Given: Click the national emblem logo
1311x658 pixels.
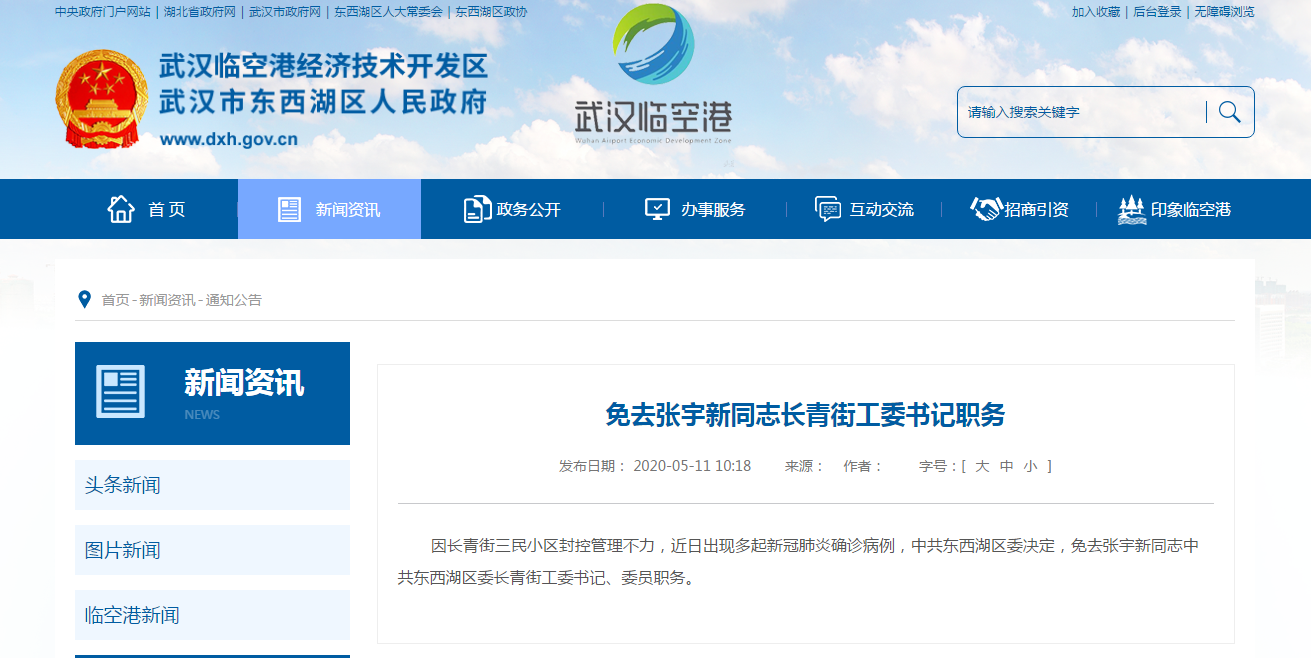Looking at the screenshot, I should [101, 100].
